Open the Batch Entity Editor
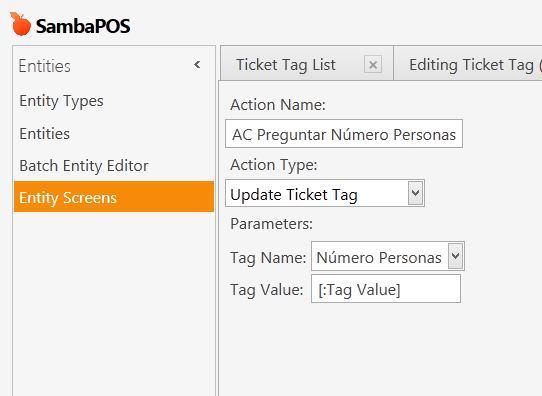Image resolution: width=542 pixels, height=396 pixels. (x=84, y=166)
